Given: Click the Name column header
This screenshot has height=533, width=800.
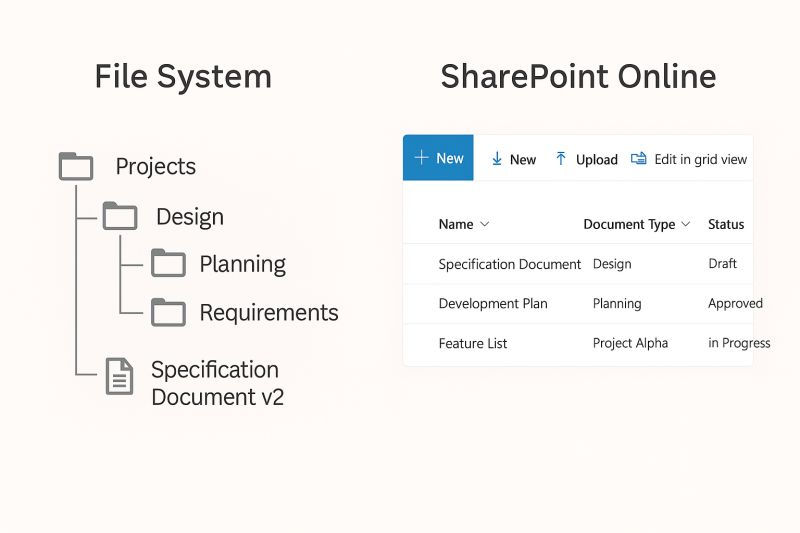Looking at the screenshot, I should pyautogui.click(x=456, y=224).
